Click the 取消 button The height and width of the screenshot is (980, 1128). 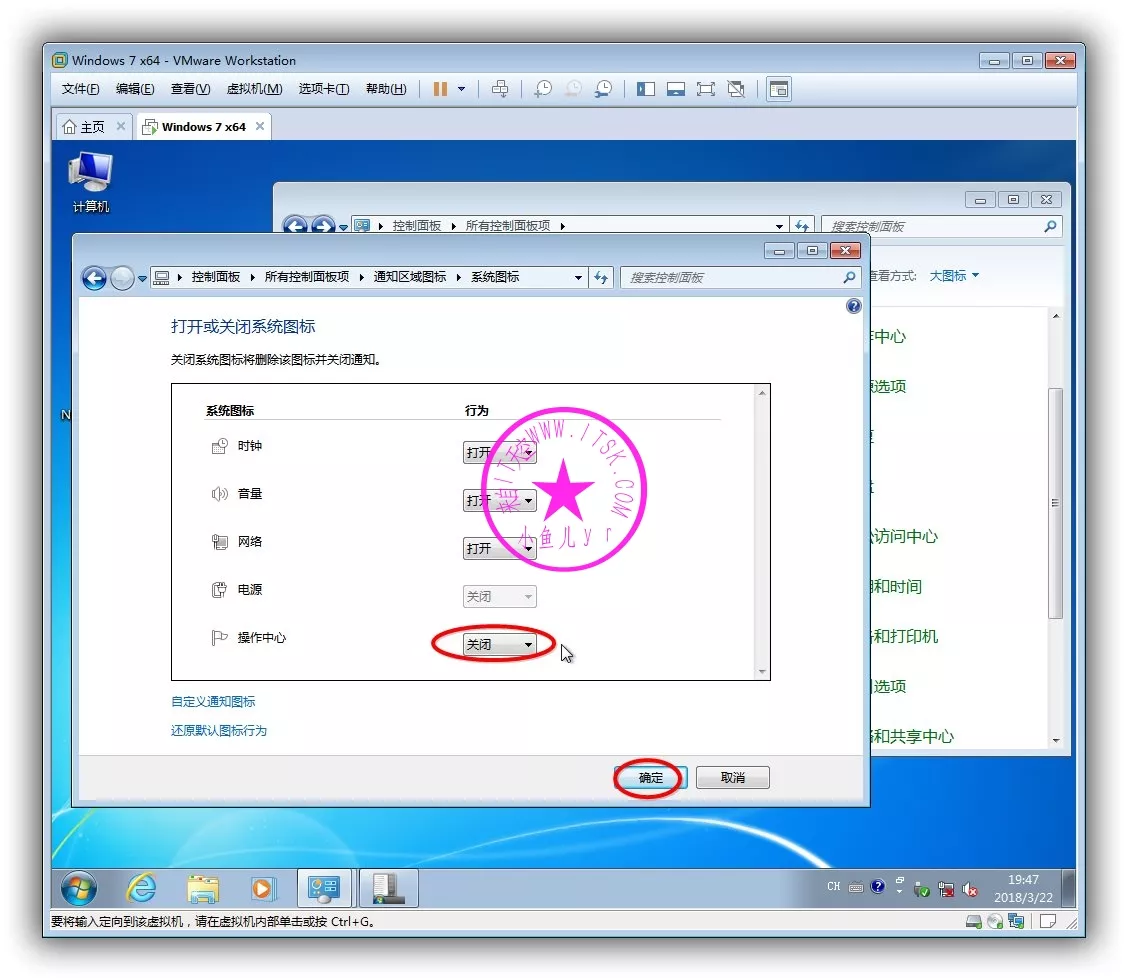tap(732, 778)
